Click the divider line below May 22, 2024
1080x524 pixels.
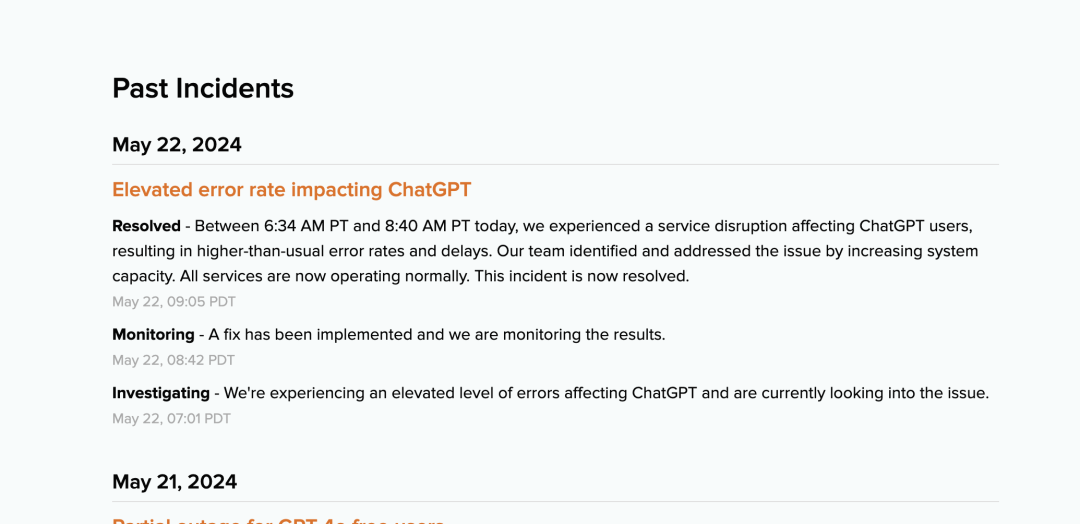click(555, 165)
